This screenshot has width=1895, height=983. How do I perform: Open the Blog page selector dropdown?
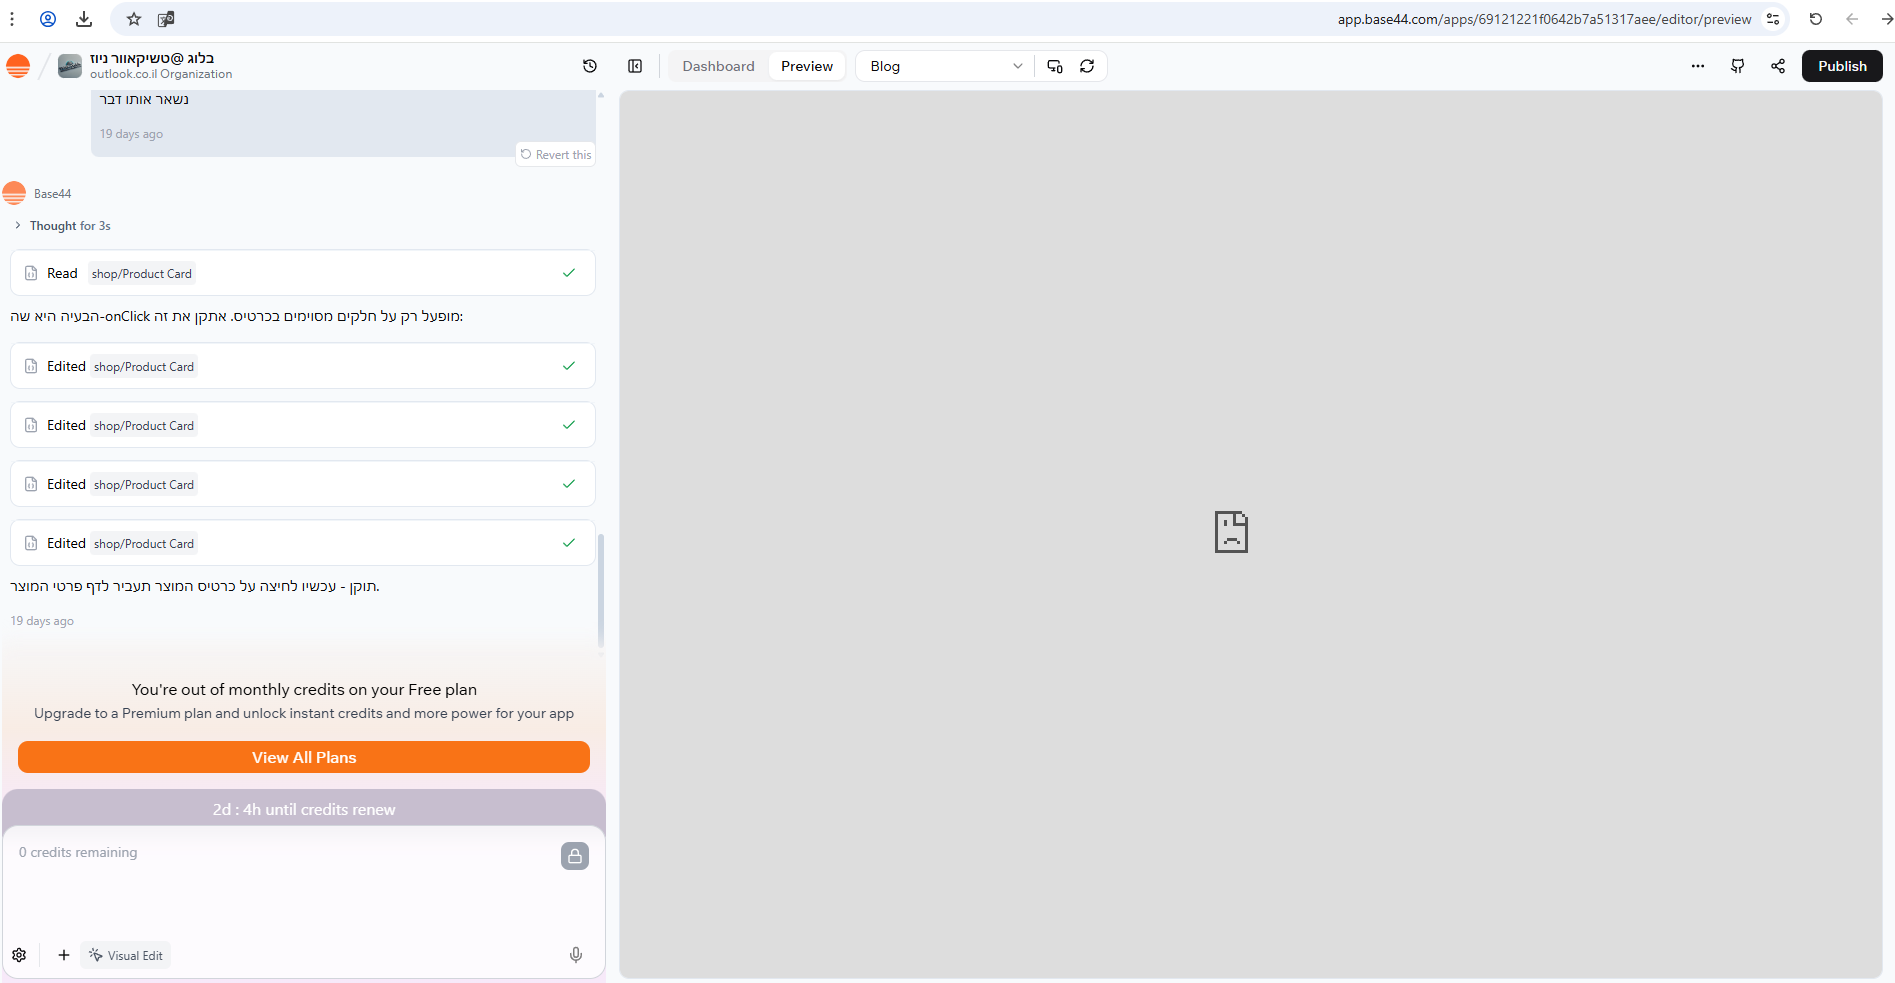[x=944, y=66]
